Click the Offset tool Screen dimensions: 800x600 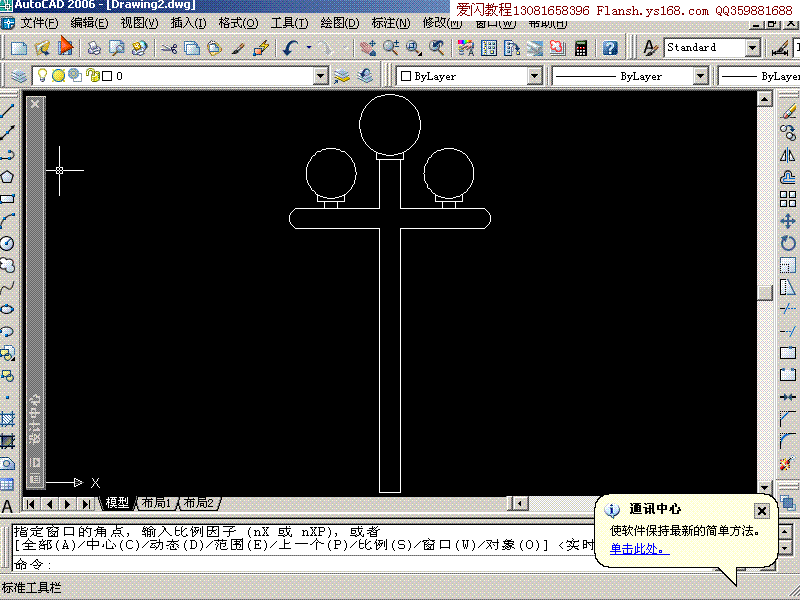pos(788,177)
